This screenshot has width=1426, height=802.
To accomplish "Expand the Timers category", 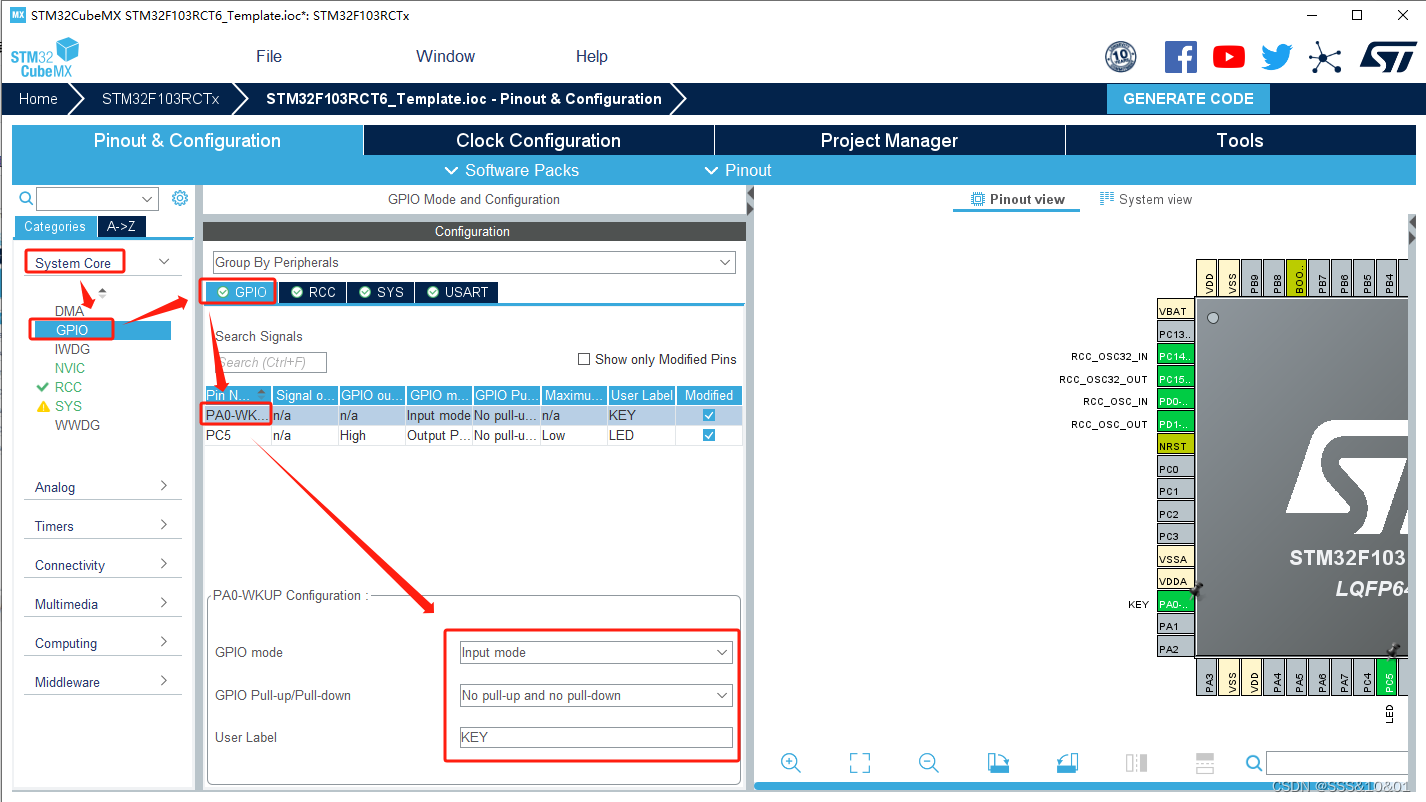I will pyautogui.click(x=164, y=525).
